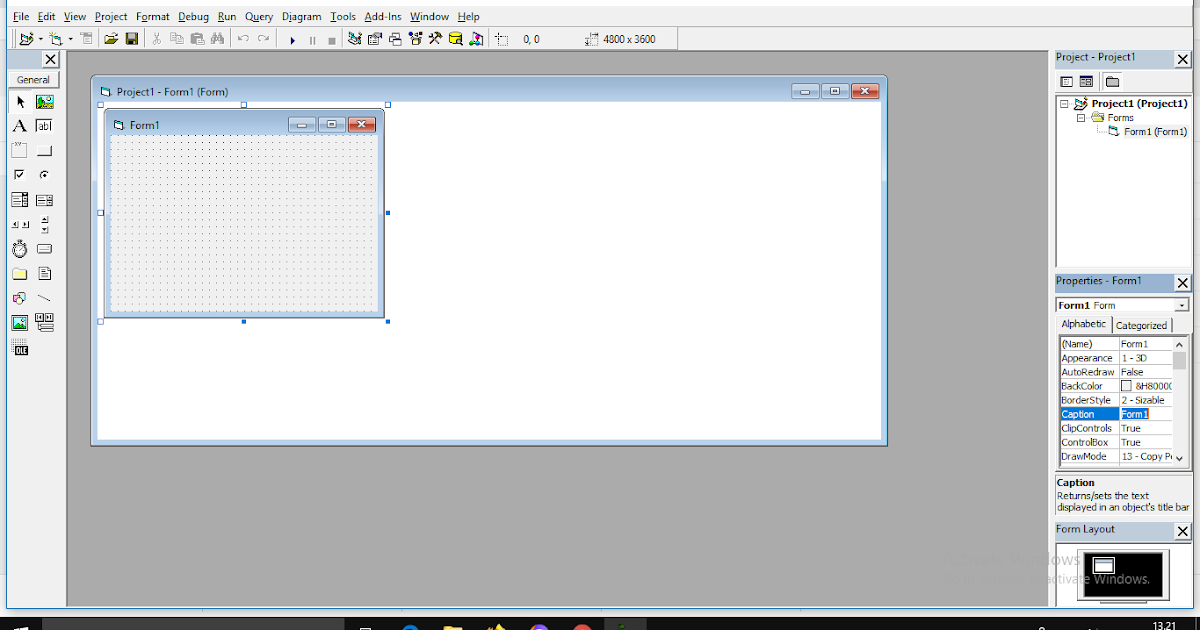Select the Label tool in the toolbox
Viewport: 1200px width, 630px height.
tap(19, 125)
